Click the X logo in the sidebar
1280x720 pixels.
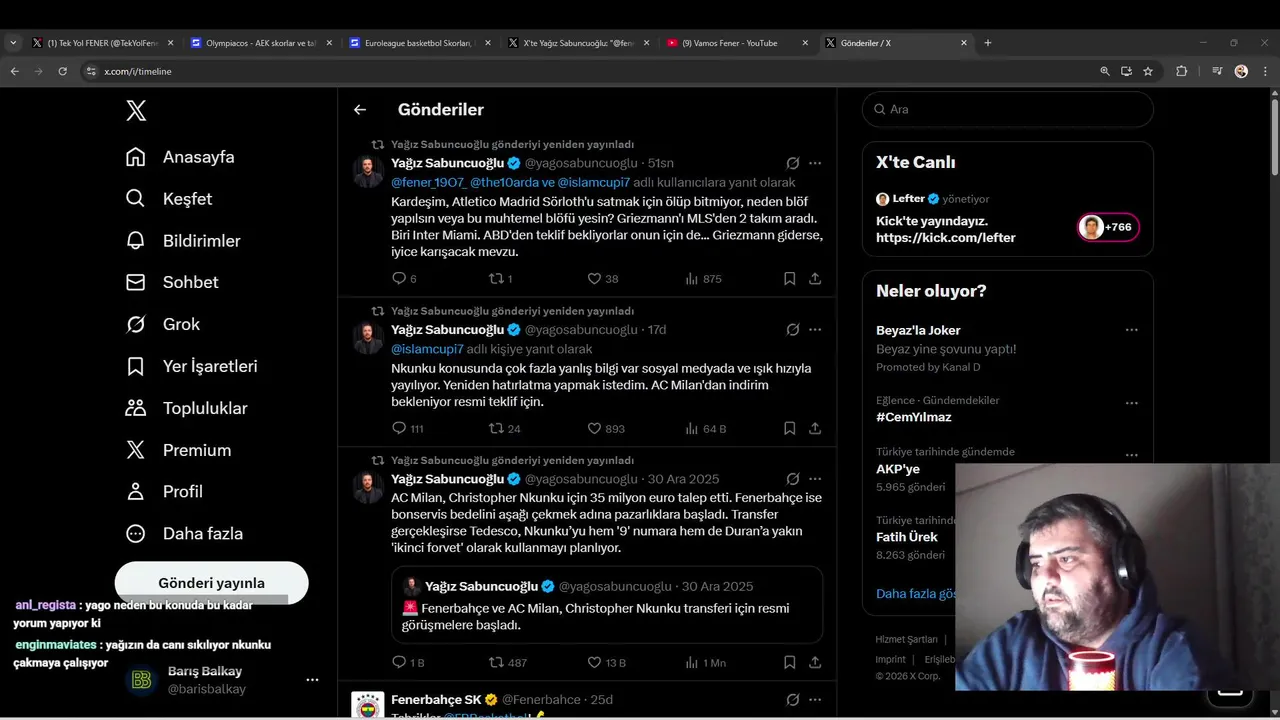pyautogui.click(x=136, y=110)
